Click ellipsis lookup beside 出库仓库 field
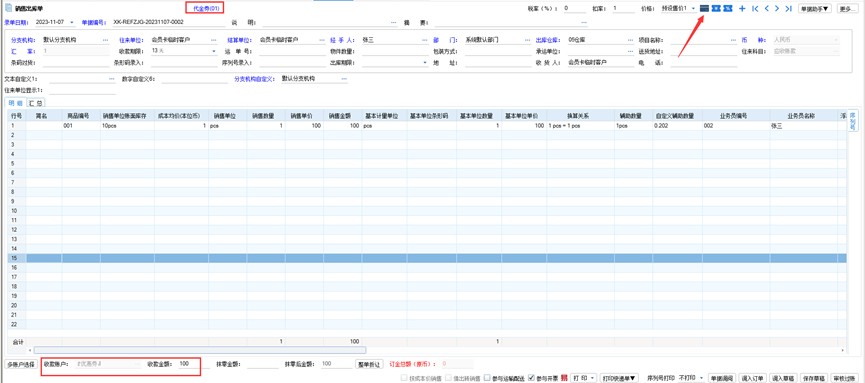The height and width of the screenshot is (383, 865). tap(631, 40)
